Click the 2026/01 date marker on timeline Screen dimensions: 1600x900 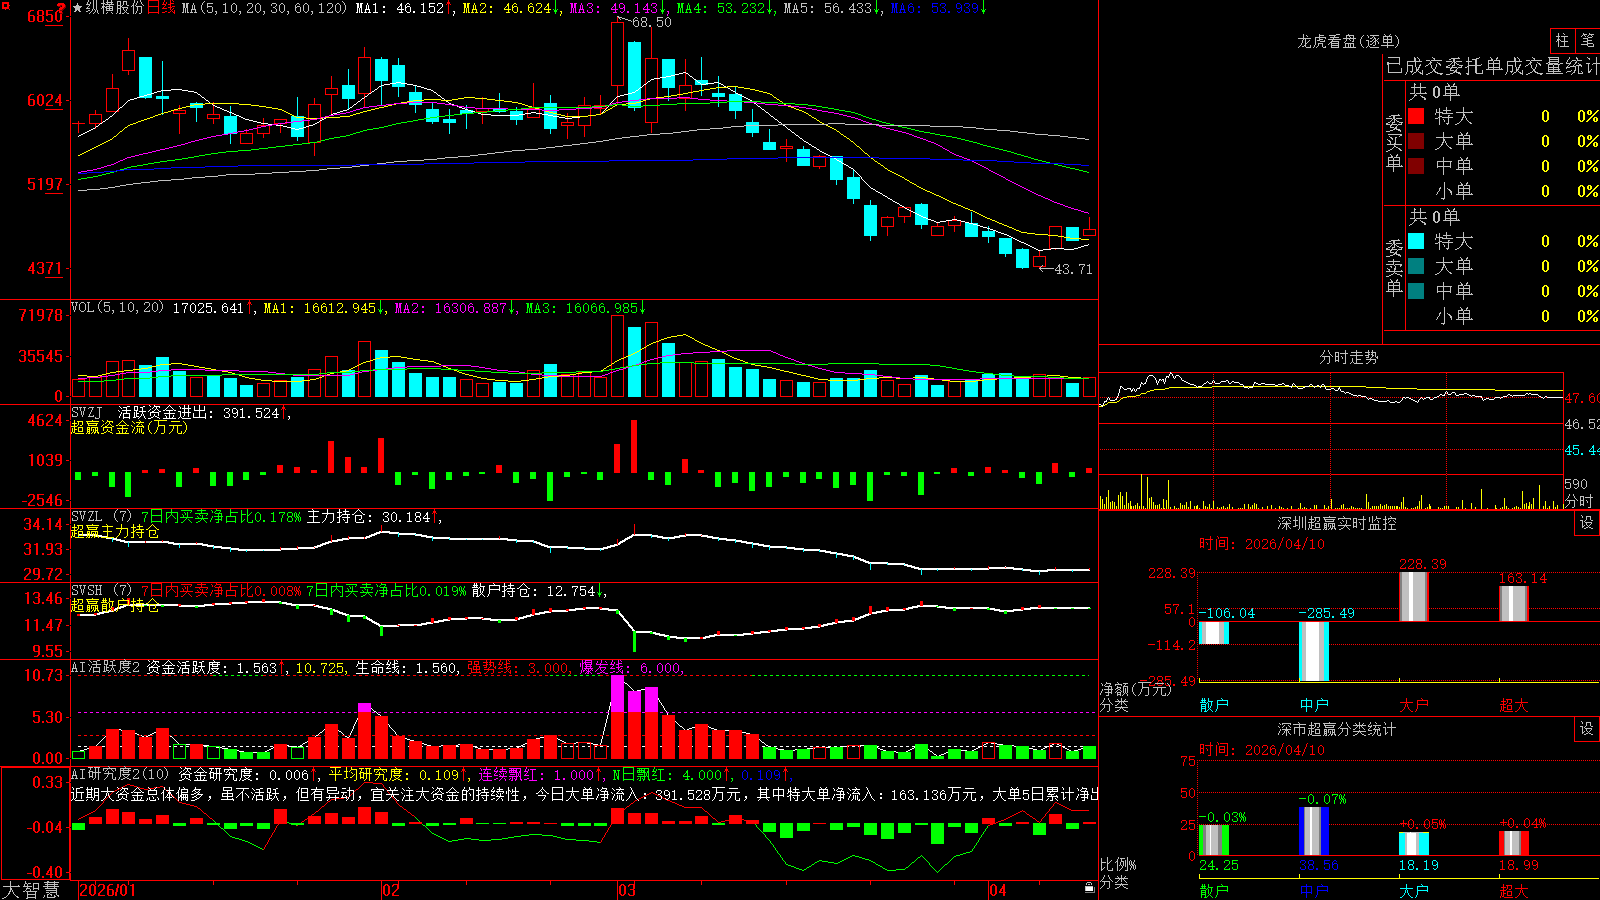pos(107,890)
